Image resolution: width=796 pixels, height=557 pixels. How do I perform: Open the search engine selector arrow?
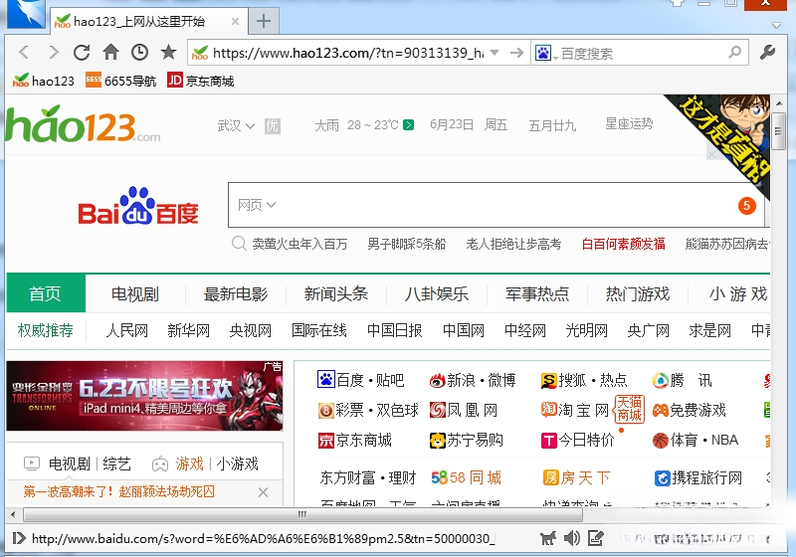click(x=555, y=57)
